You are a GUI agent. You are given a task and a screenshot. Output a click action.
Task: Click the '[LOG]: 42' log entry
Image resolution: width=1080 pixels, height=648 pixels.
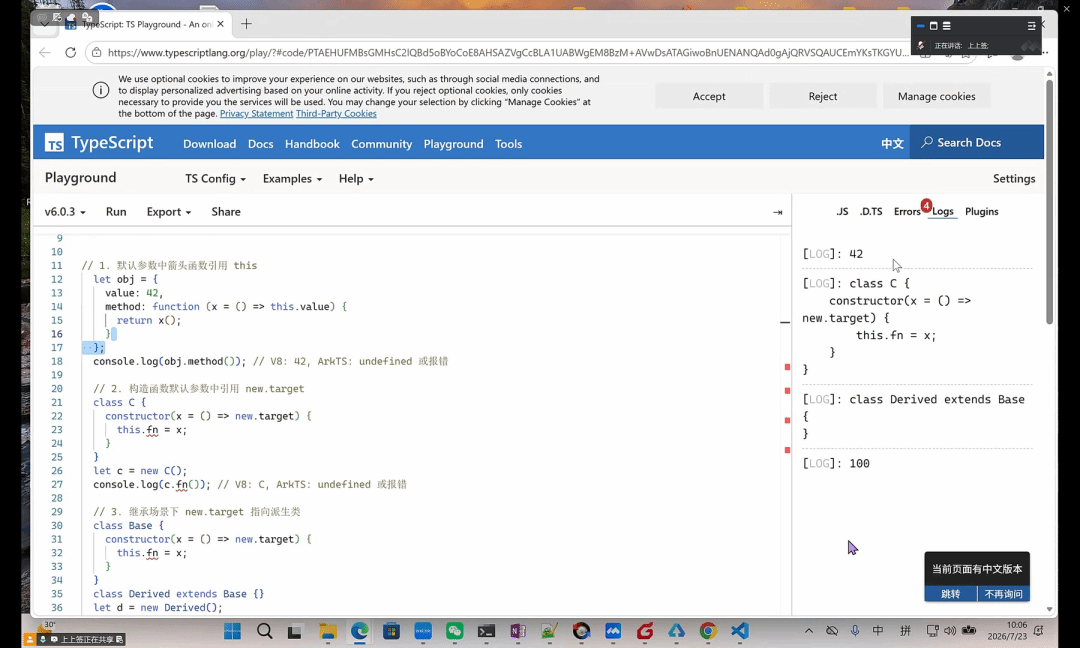click(832, 254)
